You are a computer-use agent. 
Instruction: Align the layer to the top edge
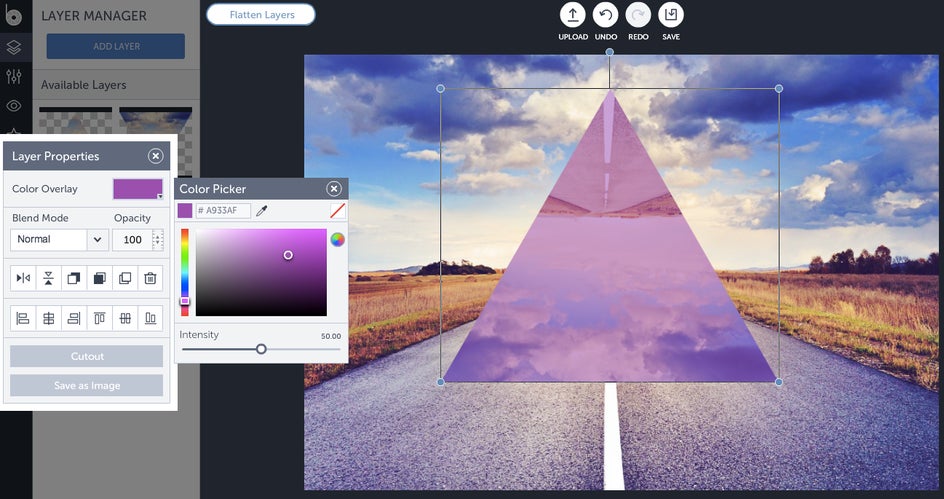point(99,318)
